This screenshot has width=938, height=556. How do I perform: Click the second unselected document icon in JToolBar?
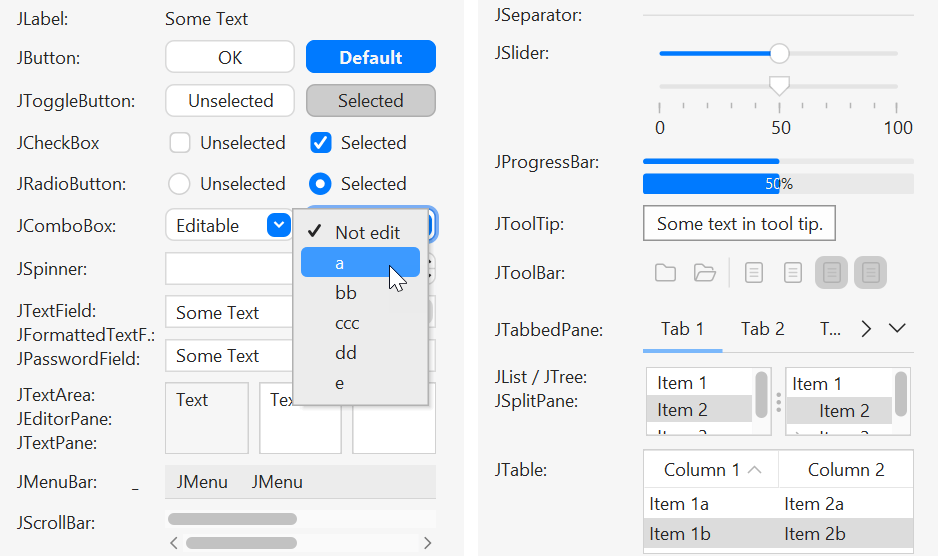pos(793,273)
